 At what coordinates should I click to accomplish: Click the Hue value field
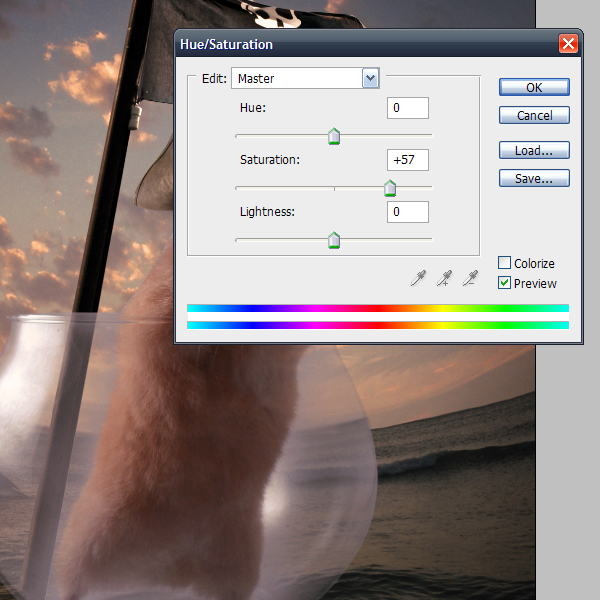408,108
